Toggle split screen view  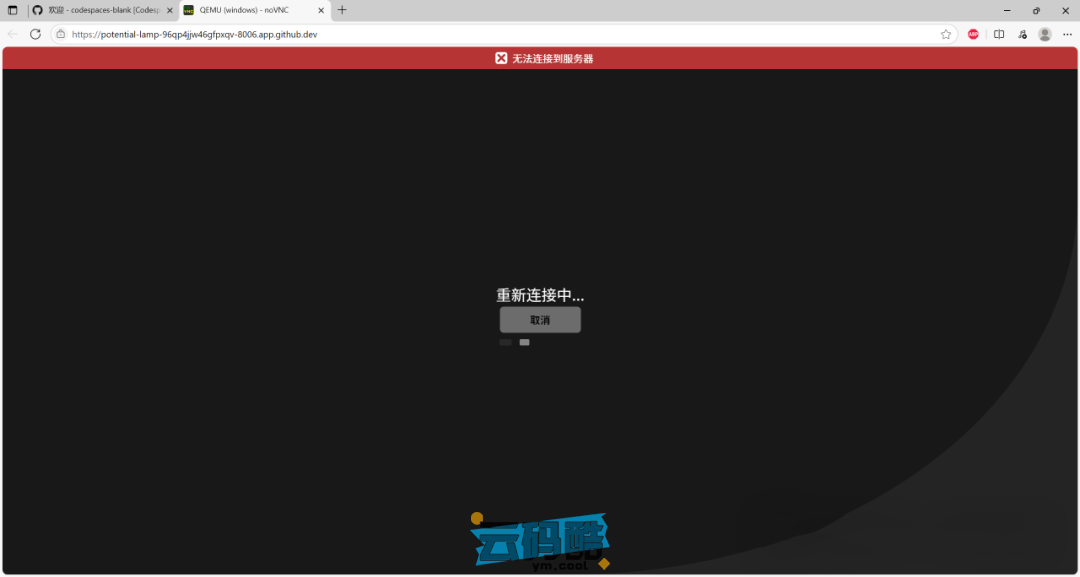click(999, 34)
